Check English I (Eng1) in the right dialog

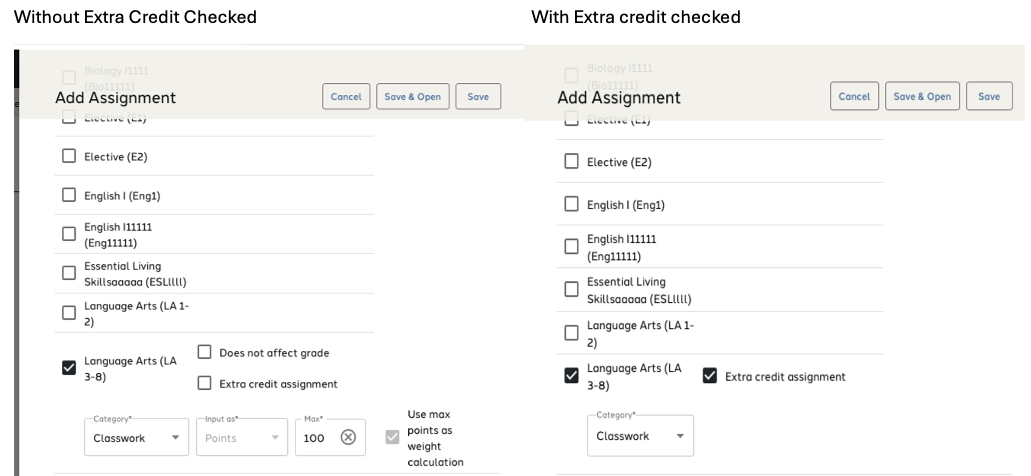[x=572, y=205]
